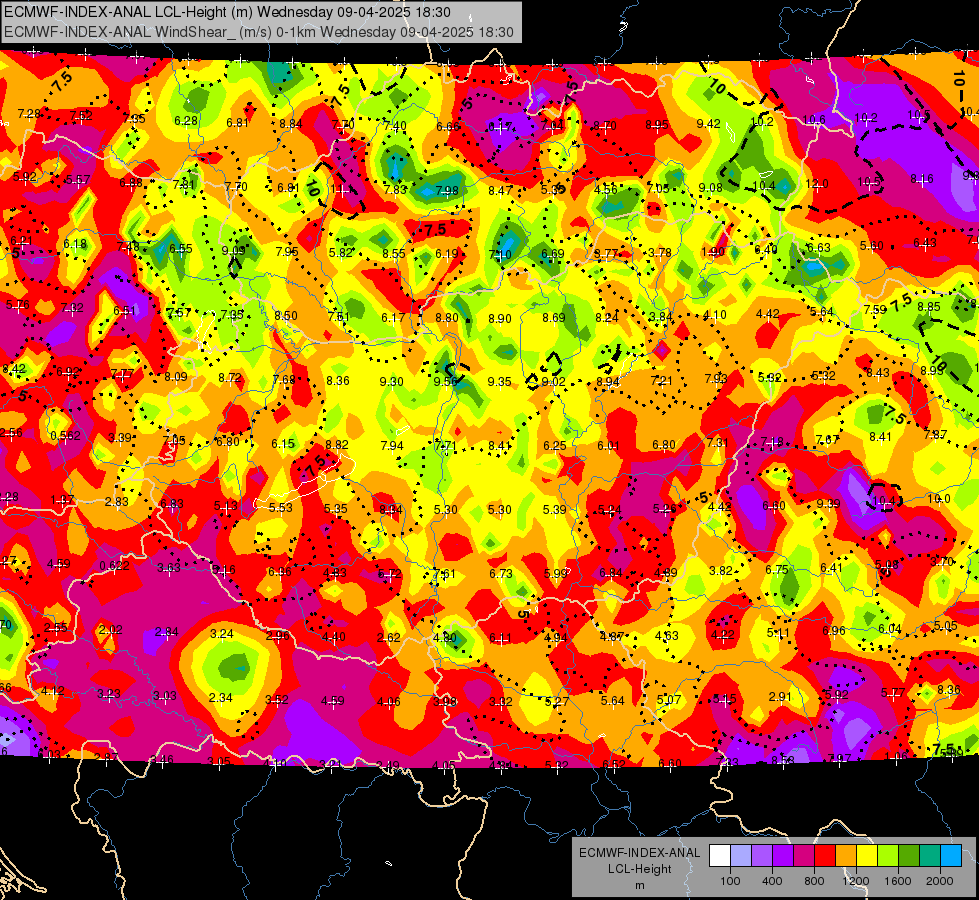Click the map value '3.82'
The image size is (979, 900).
point(721,570)
